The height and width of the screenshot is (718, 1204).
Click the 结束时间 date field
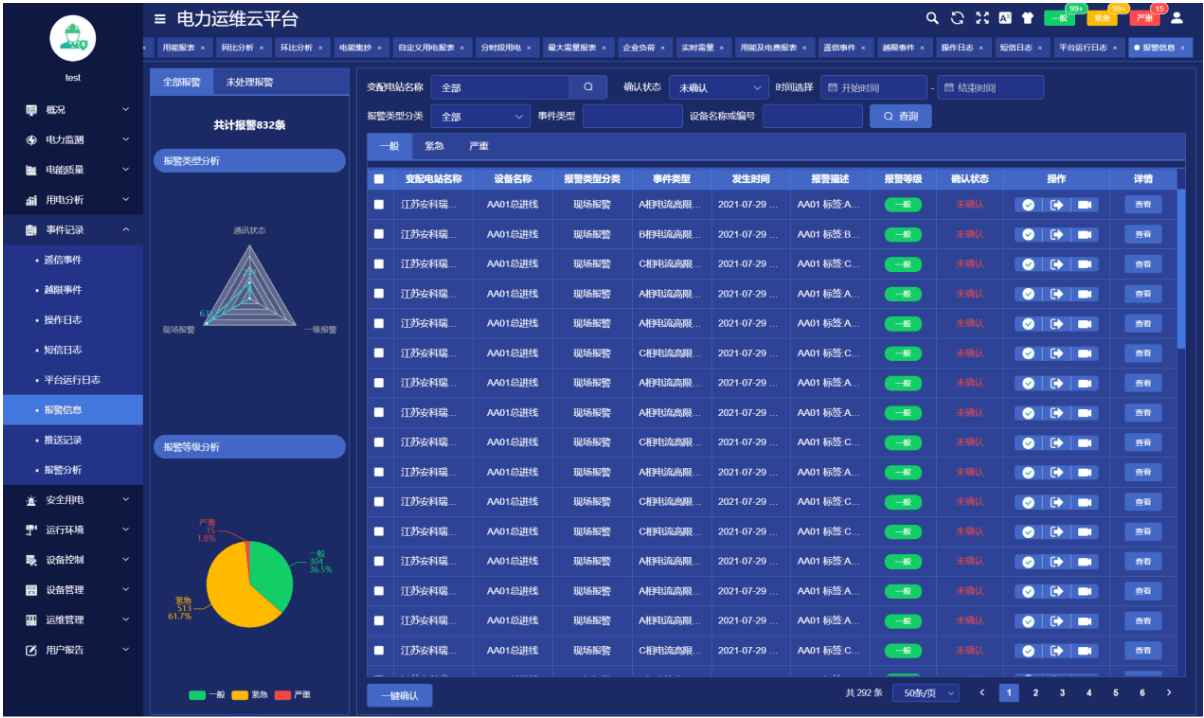pyautogui.click(x=990, y=88)
